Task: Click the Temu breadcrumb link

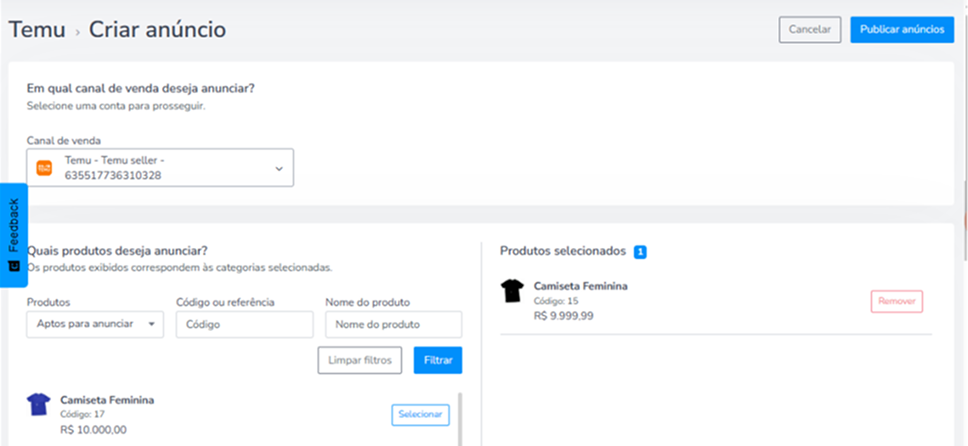Action: (37, 29)
